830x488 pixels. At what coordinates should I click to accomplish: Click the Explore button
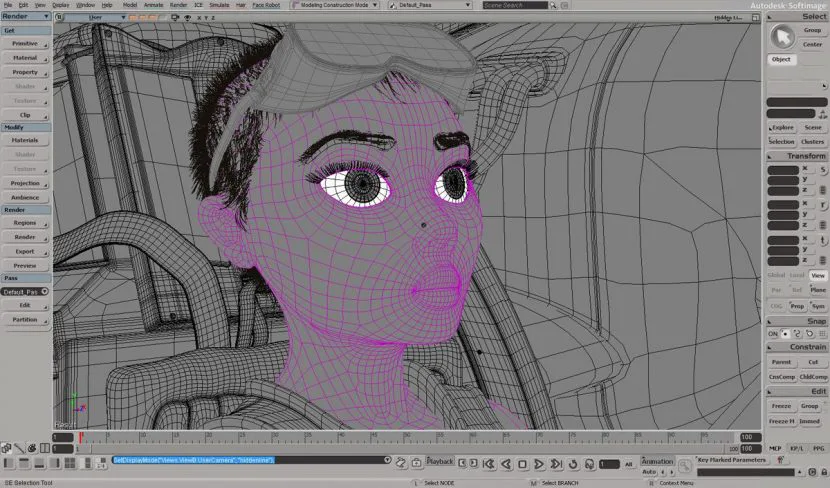[782, 128]
